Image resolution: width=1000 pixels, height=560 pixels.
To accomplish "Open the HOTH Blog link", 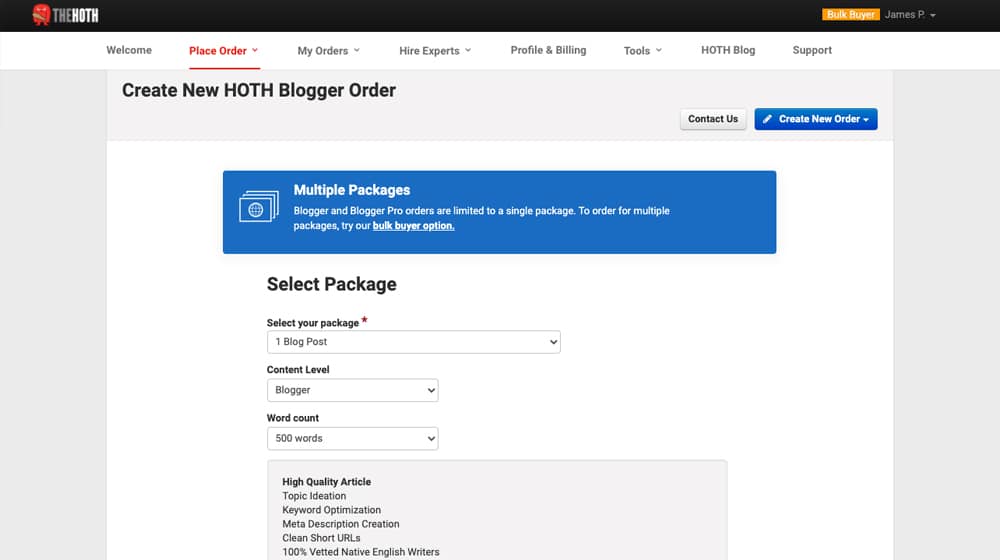I will 728,50.
